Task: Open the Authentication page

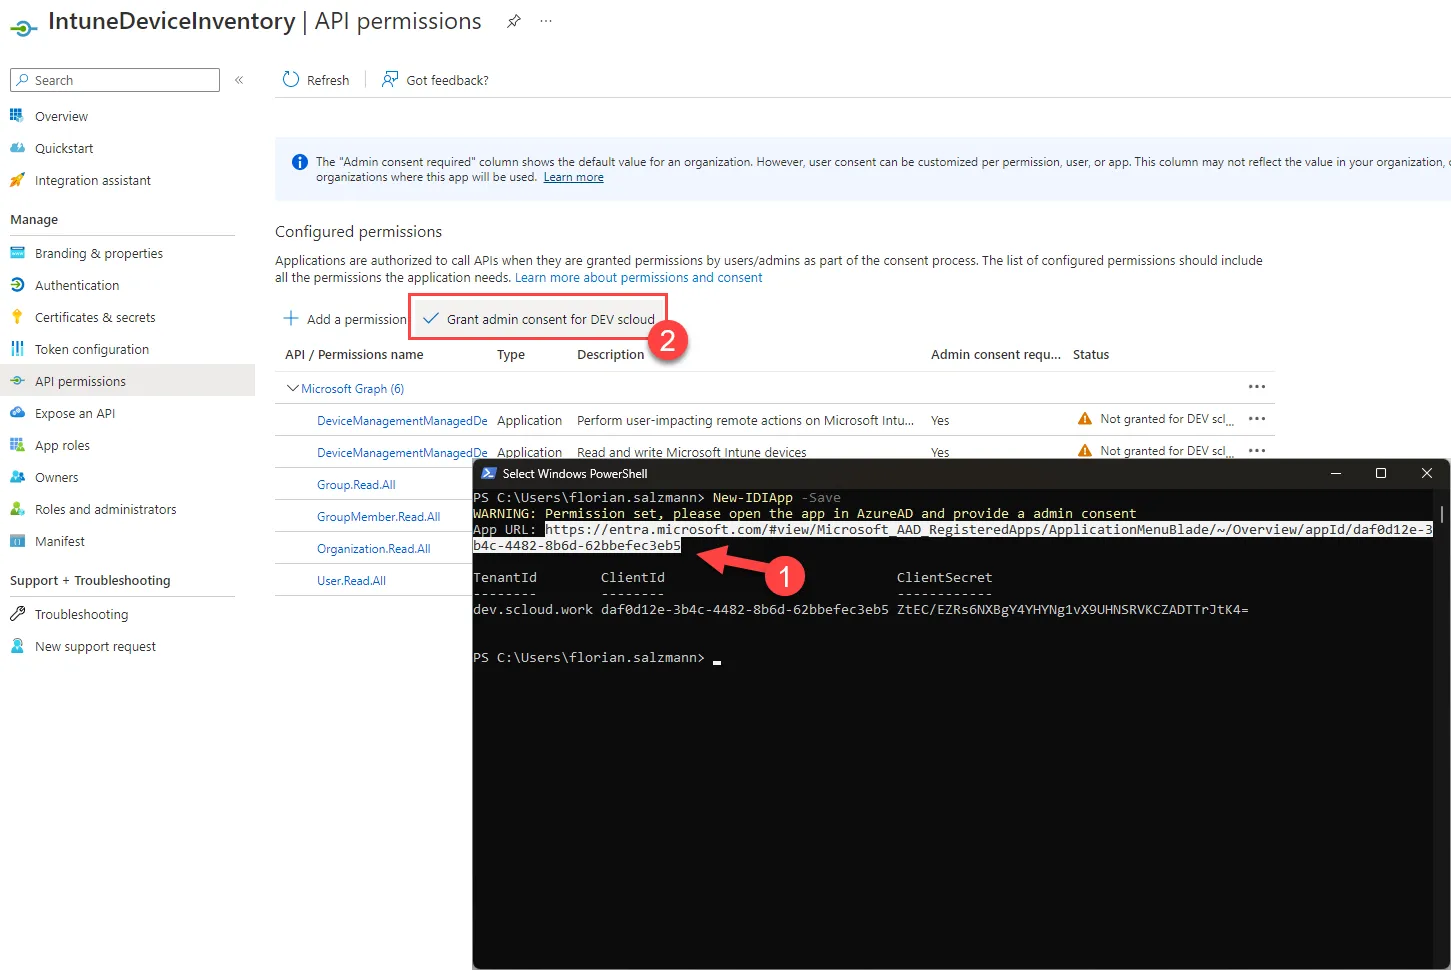Action: (77, 285)
